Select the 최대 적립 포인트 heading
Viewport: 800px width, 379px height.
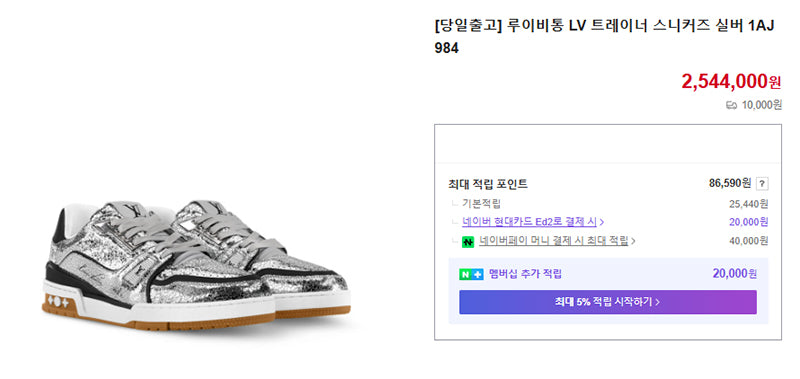(x=488, y=184)
